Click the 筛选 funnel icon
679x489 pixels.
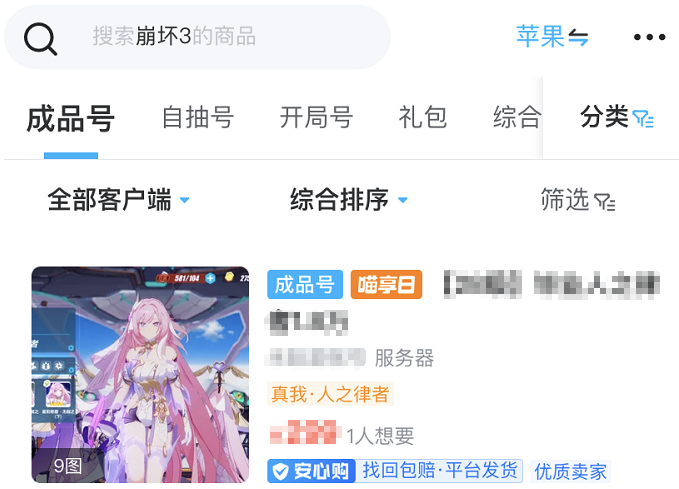(605, 202)
